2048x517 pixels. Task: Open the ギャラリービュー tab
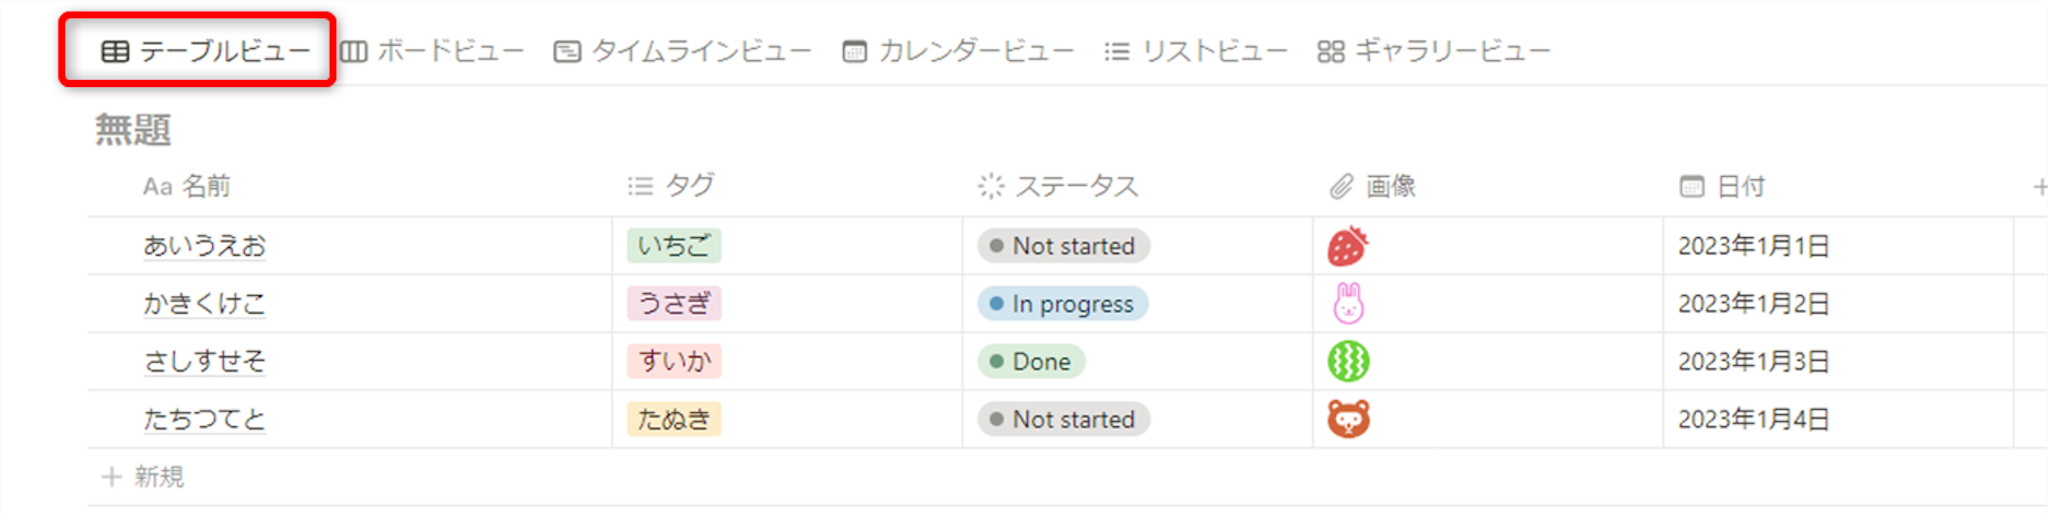coord(1433,51)
